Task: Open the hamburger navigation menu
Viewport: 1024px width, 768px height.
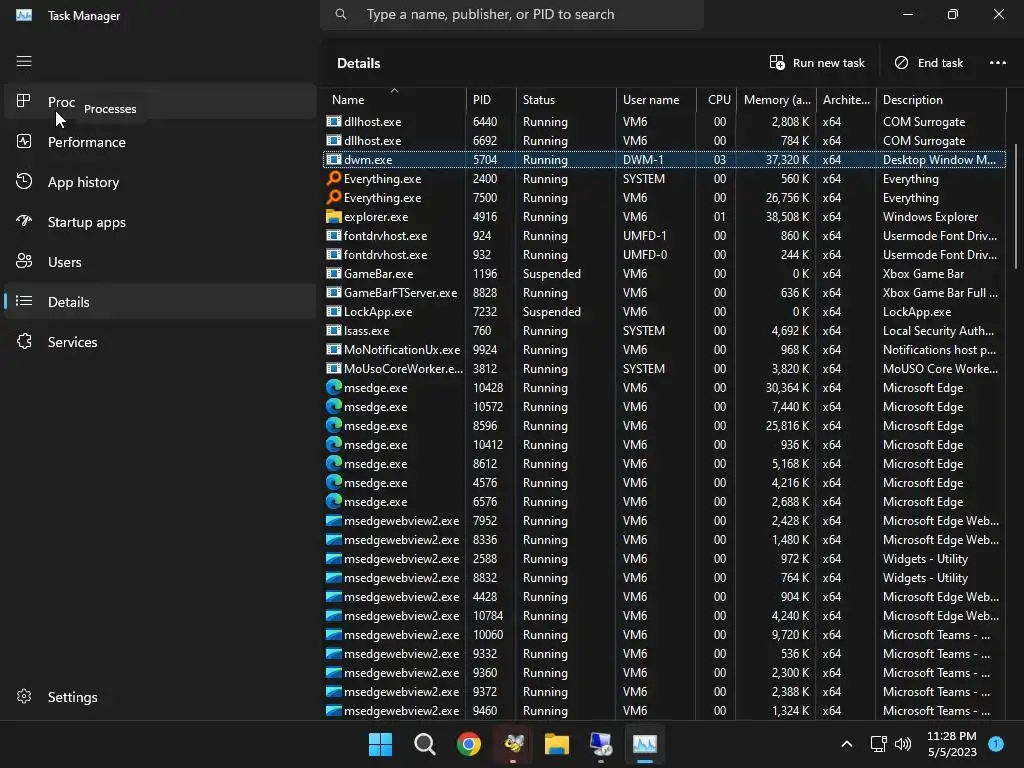Action: (x=24, y=61)
